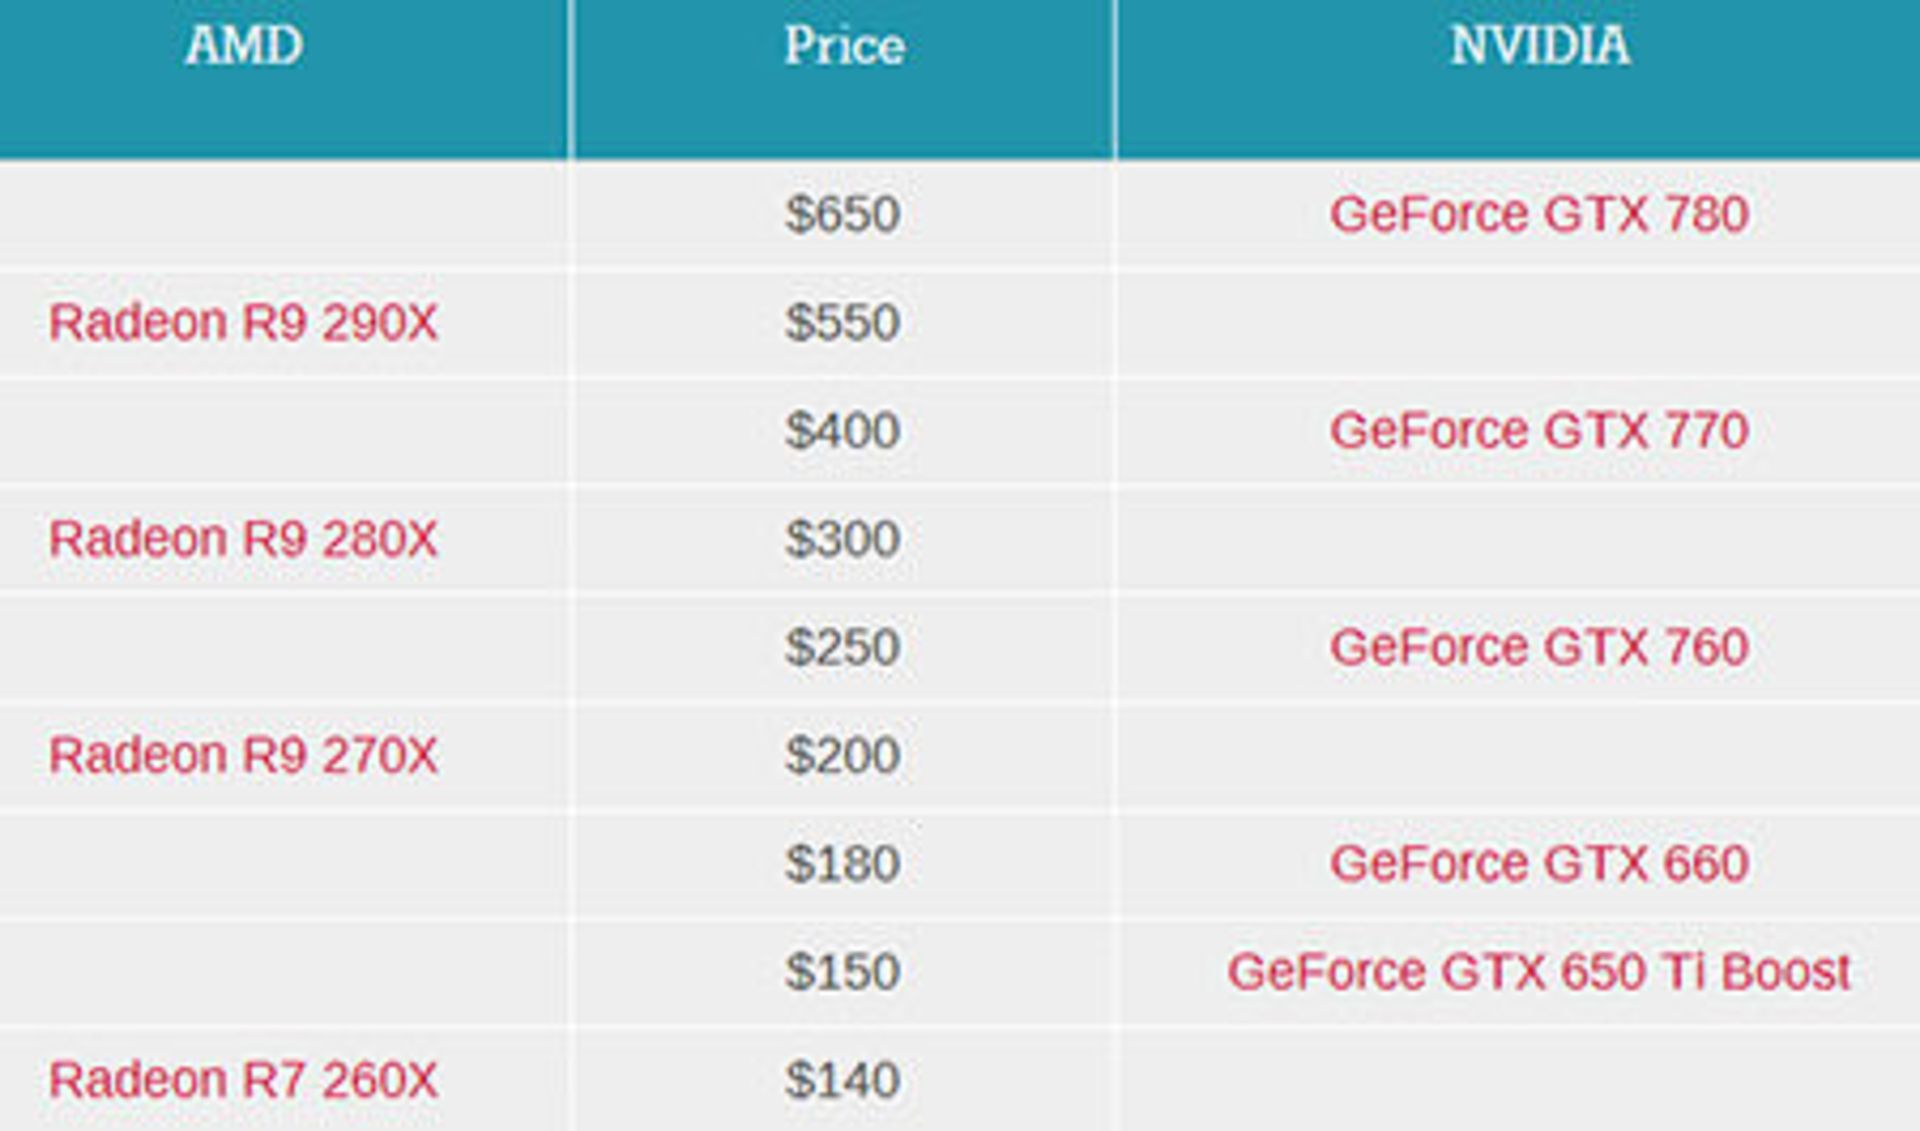The width and height of the screenshot is (1920, 1131).
Task: Click the AMD column header
Action: (244, 46)
